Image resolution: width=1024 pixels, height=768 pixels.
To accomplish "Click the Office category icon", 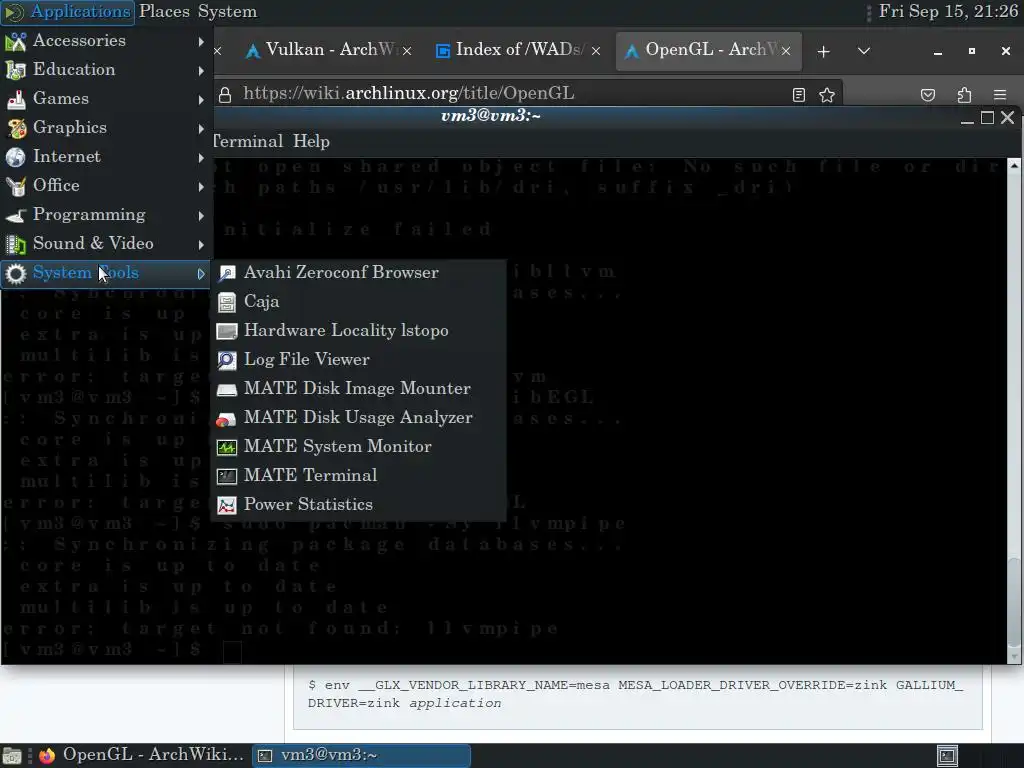I will pyautogui.click(x=16, y=186).
